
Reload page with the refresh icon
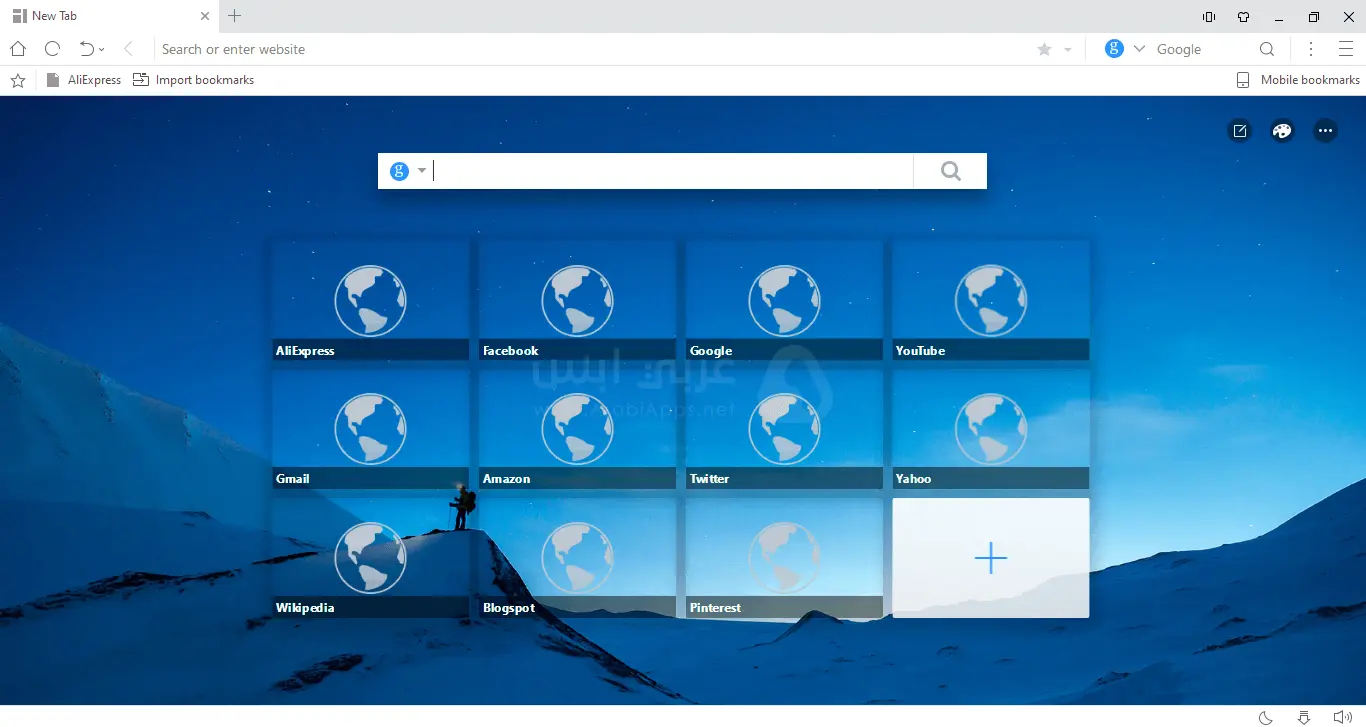pyautogui.click(x=53, y=49)
